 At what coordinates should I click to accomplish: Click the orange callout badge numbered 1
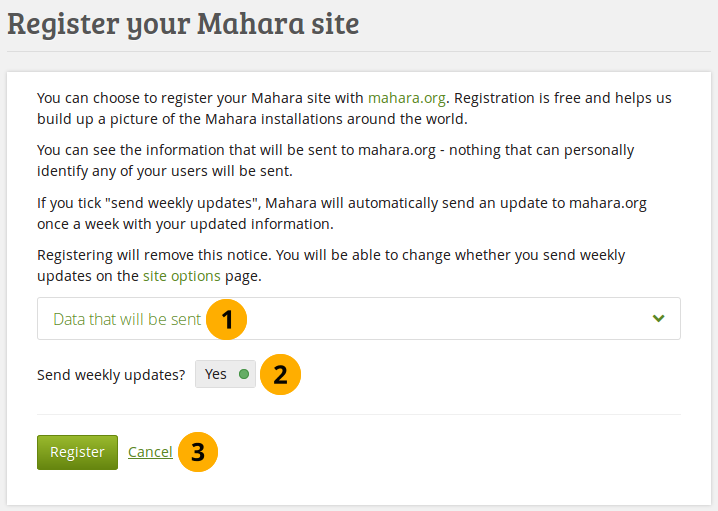point(229,319)
